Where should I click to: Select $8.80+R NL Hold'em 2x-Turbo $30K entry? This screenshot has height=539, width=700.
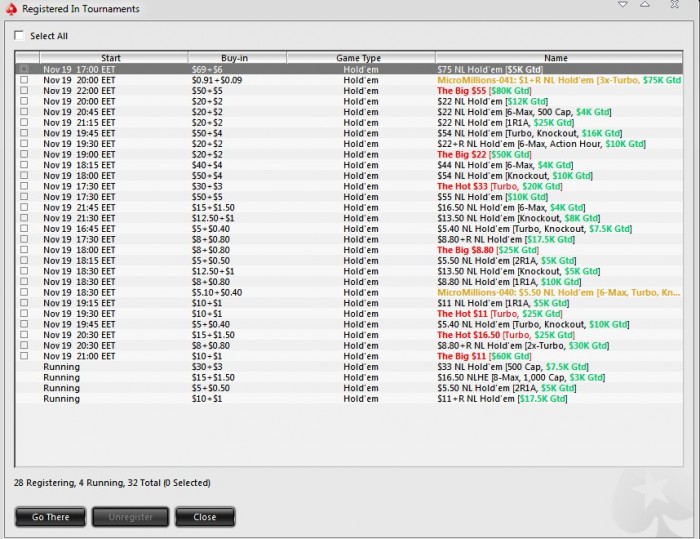[523, 346]
